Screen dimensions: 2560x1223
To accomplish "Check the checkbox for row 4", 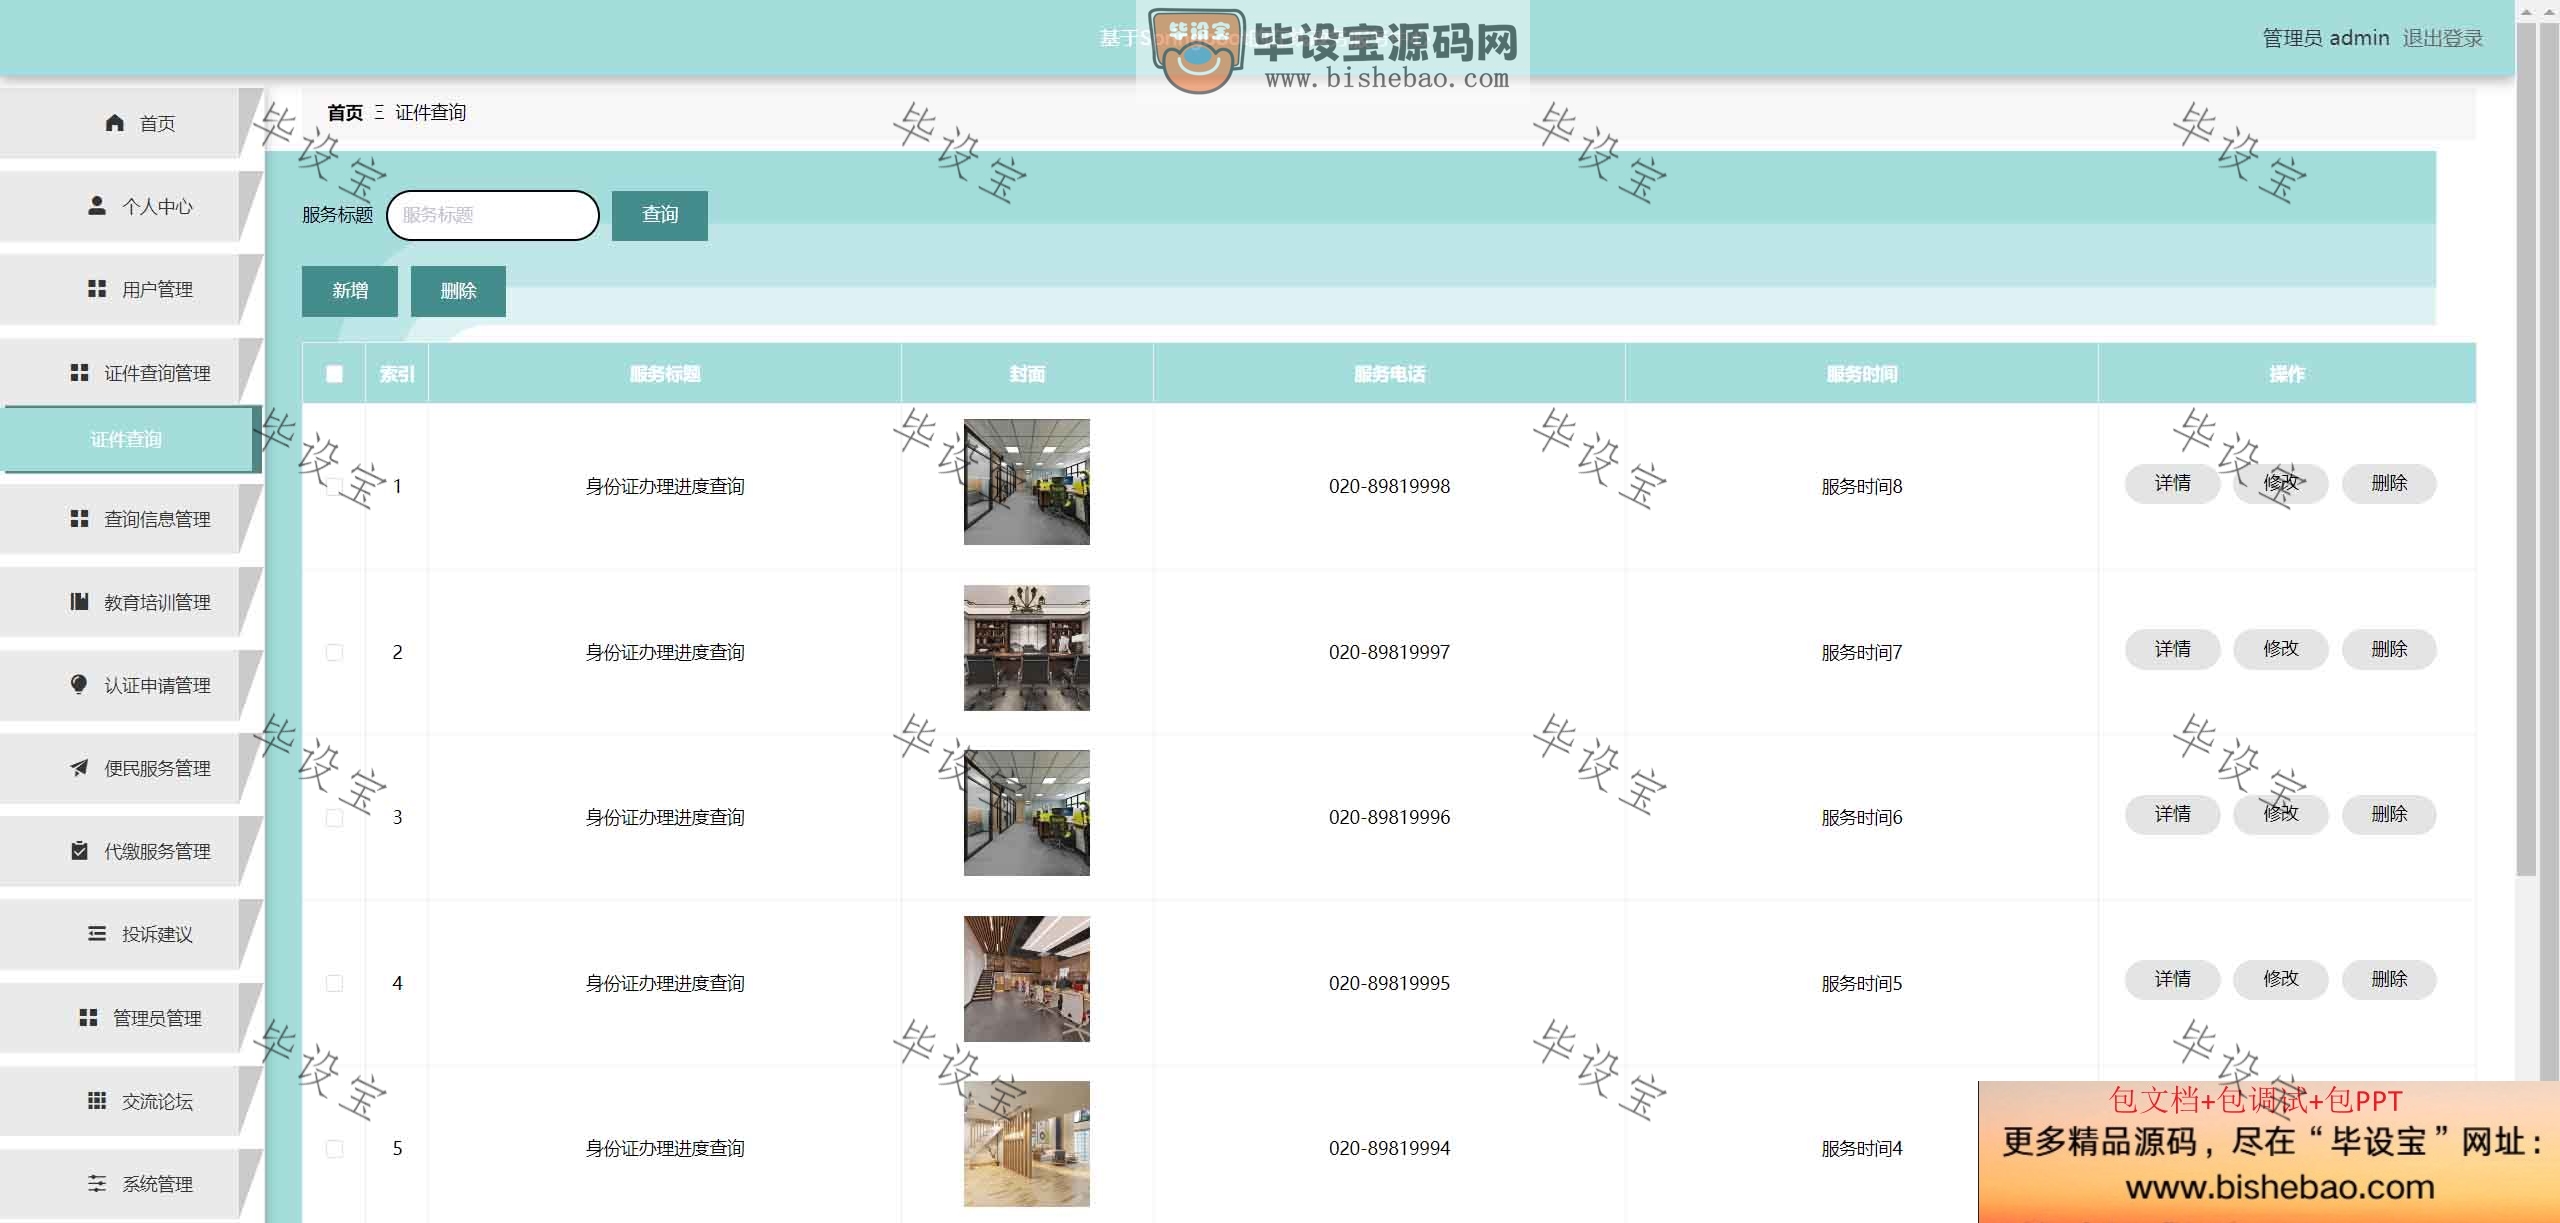I will click(334, 983).
